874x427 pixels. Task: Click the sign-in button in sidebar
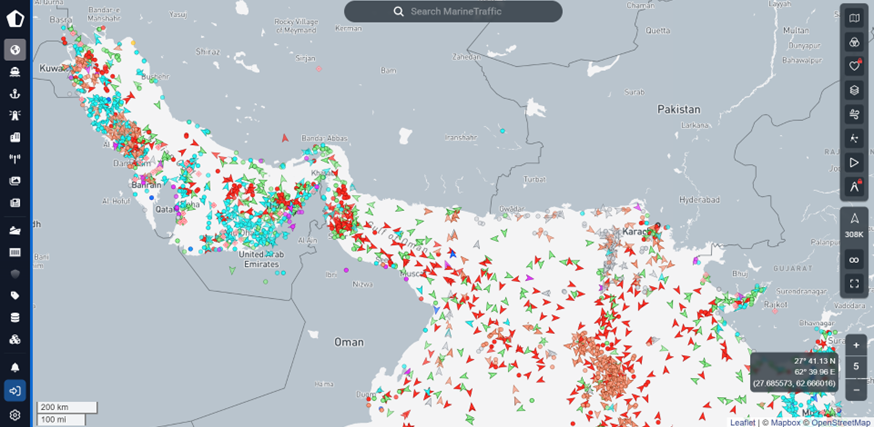(x=15, y=390)
